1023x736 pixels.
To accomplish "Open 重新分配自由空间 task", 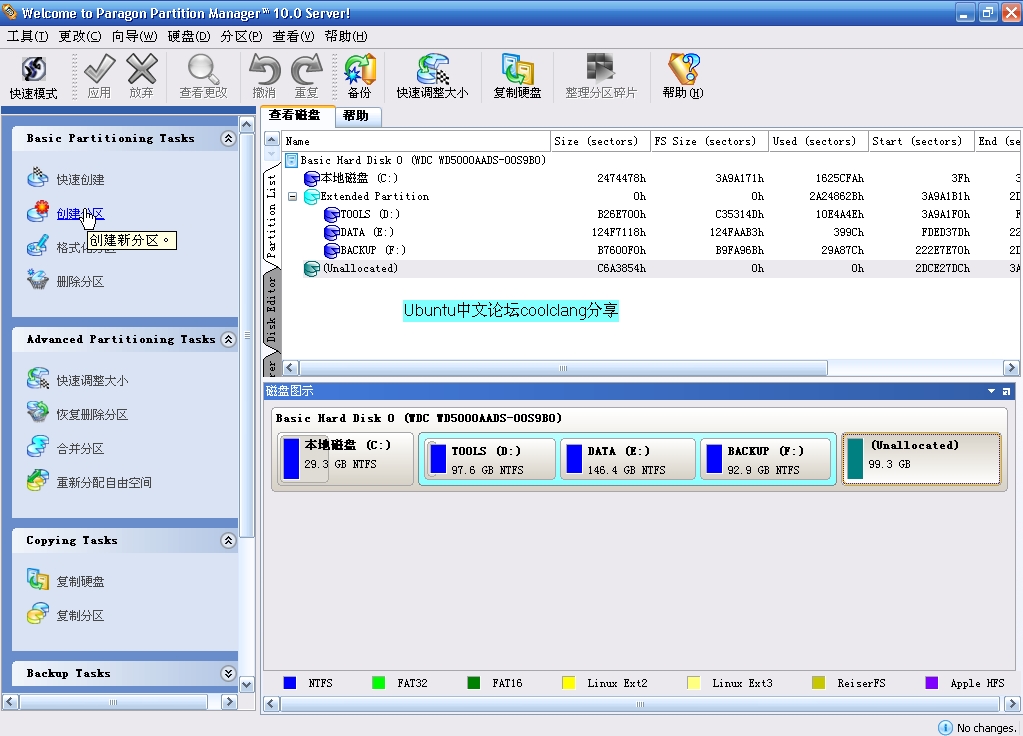I will tap(104, 482).
